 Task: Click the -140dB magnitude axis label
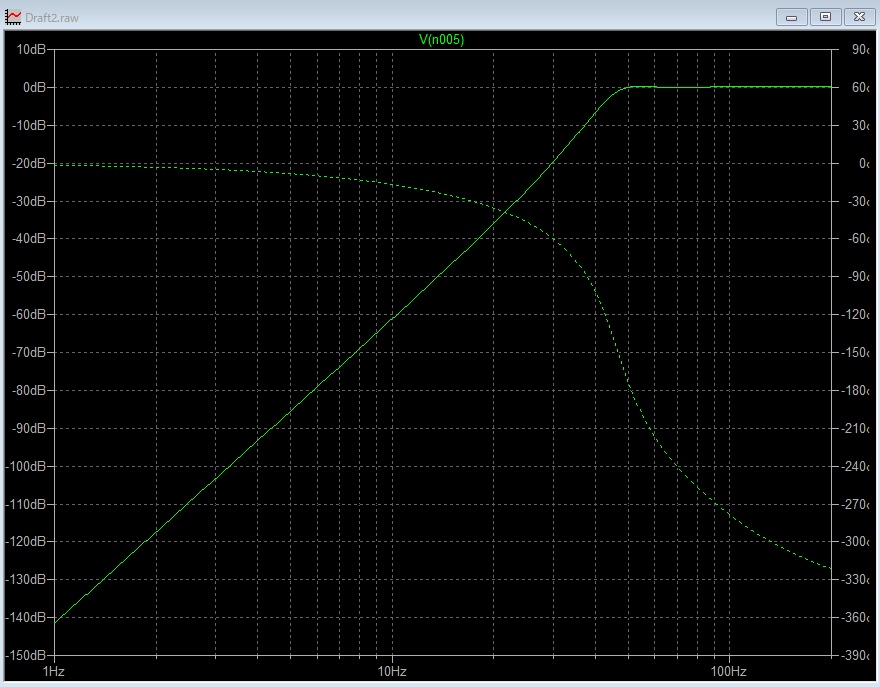[26, 617]
